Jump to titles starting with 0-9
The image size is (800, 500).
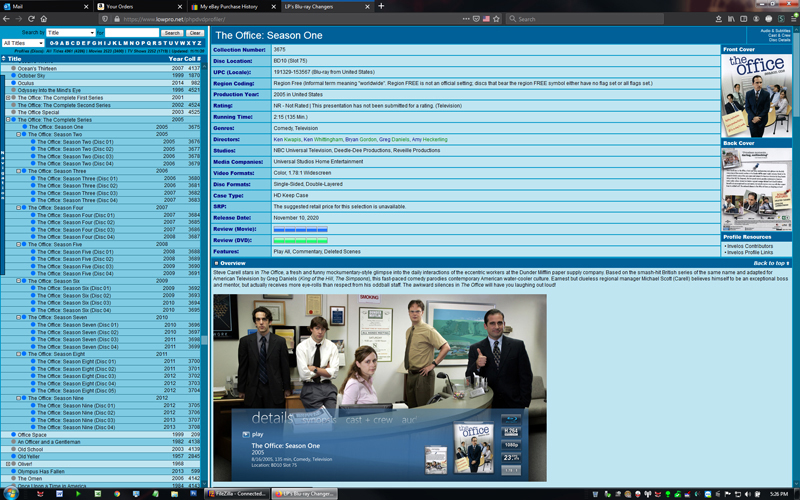[x=54, y=43]
